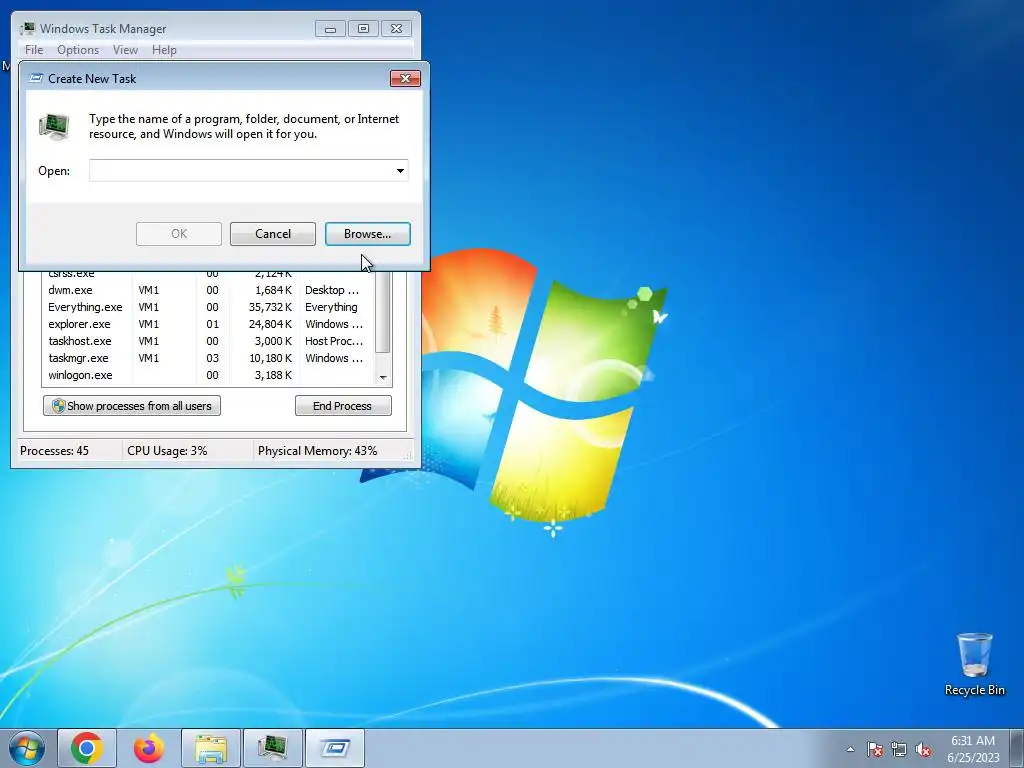Select the taskmgr.exe process row
Image resolution: width=1024 pixels, height=768 pixels.
click(208, 358)
